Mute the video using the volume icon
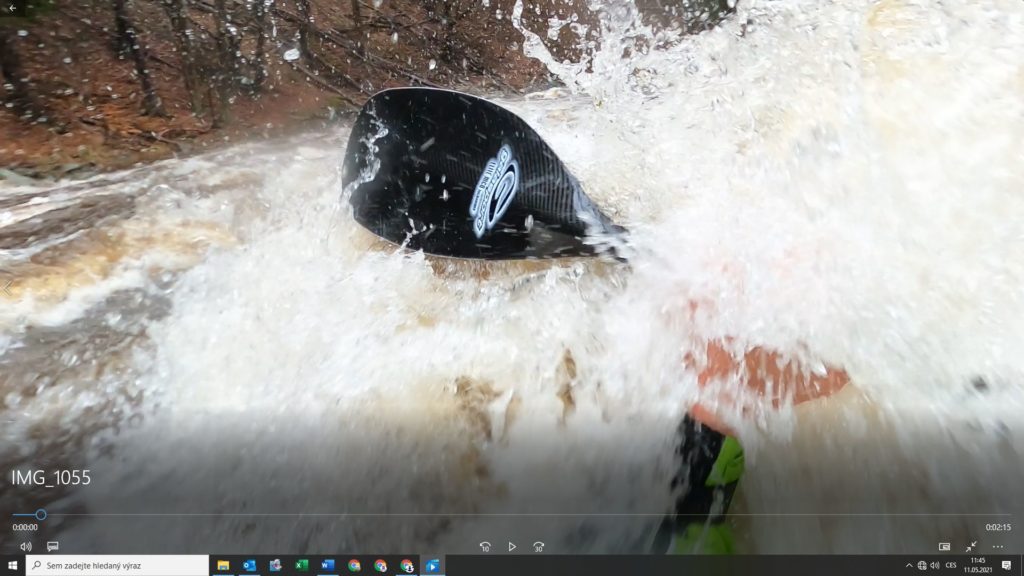The image size is (1024, 576). pyautogui.click(x=26, y=546)
